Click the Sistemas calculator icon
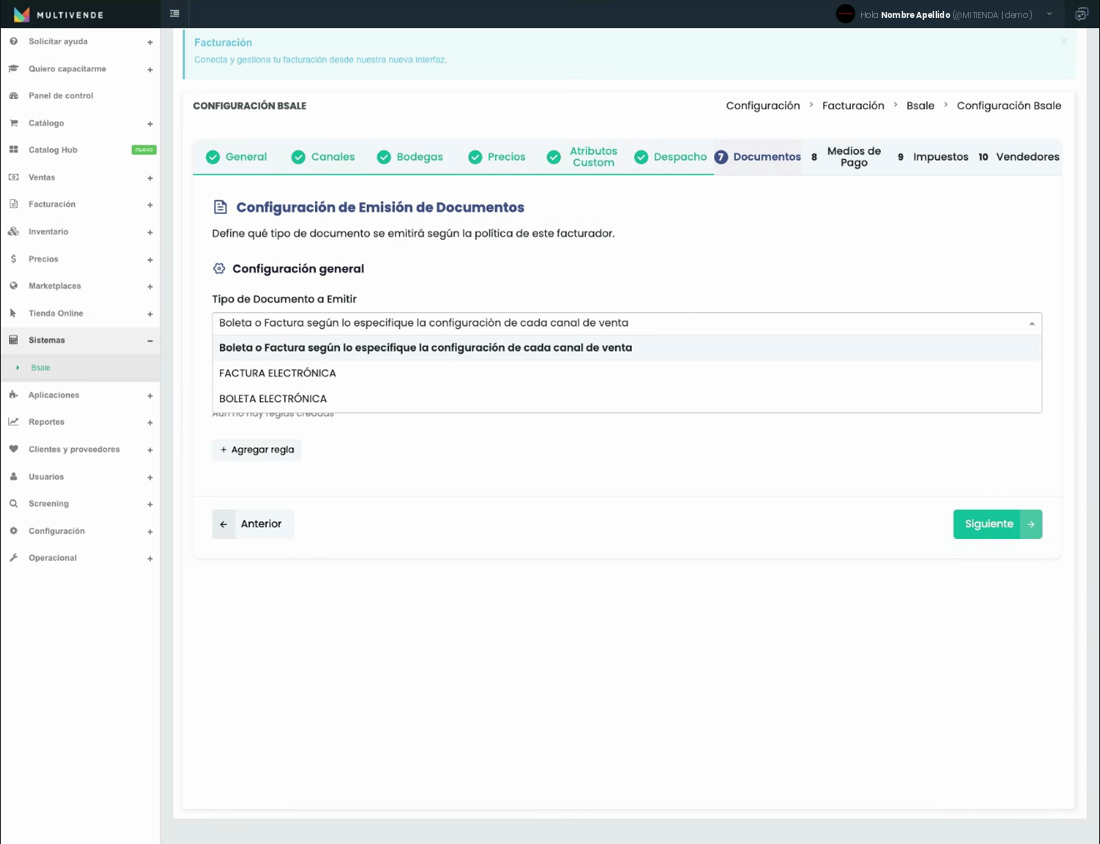This screenshot has width=1100, height=844. coord(13,340)
